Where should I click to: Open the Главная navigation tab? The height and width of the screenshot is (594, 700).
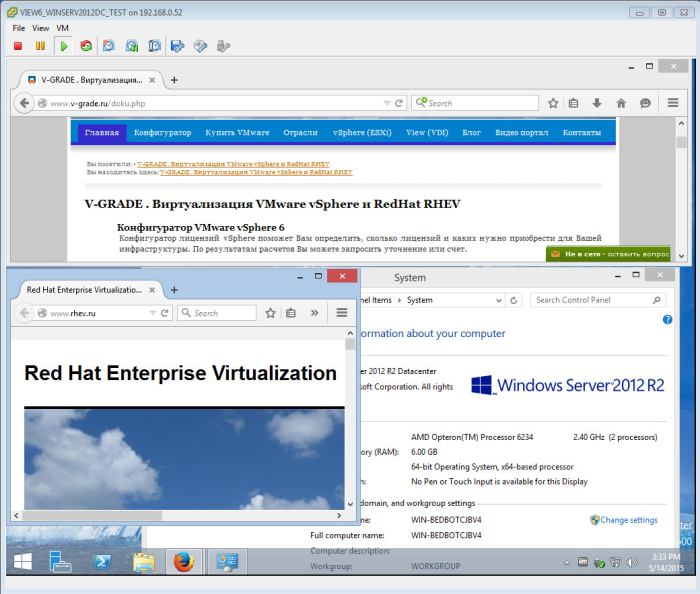click(102, 133)
